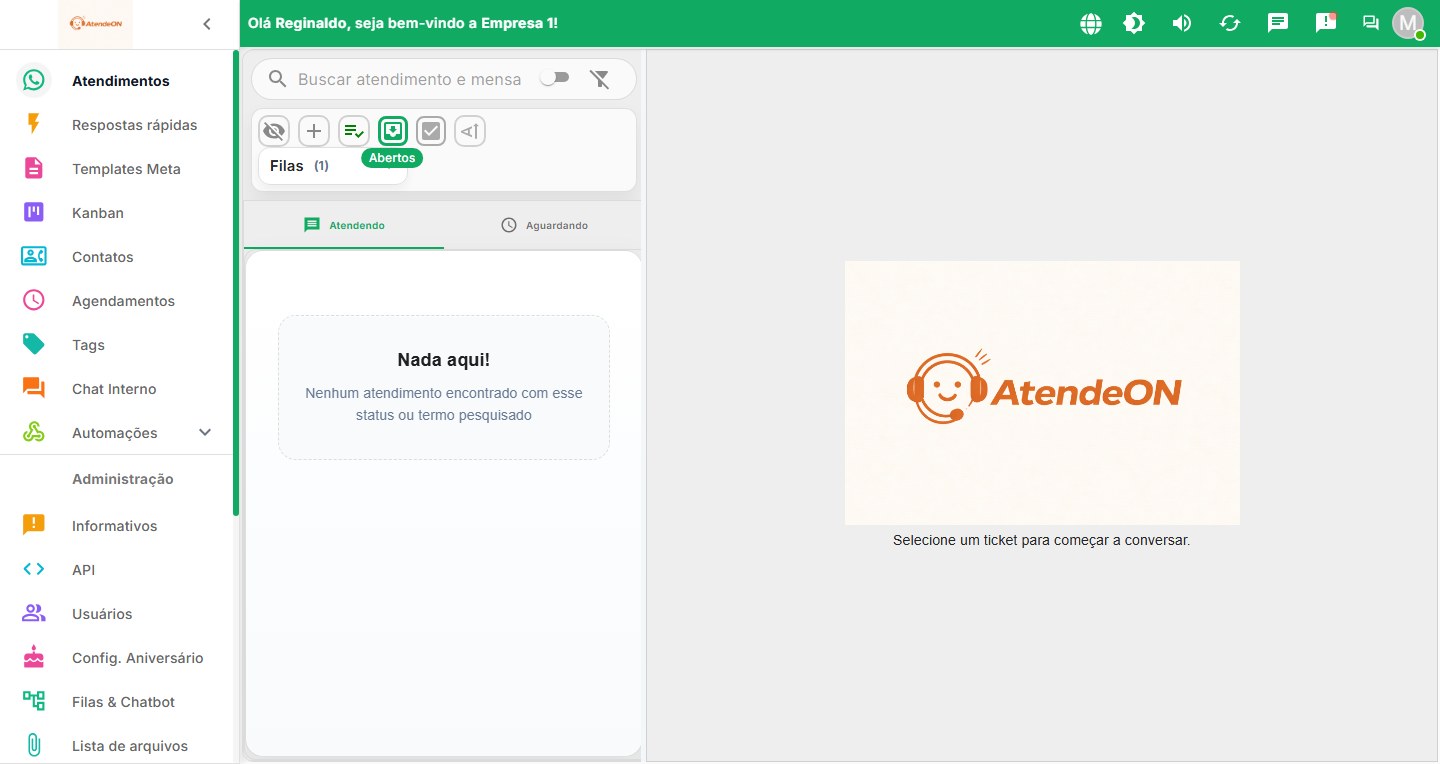Click the search magnifier icon
This screenshot has width=1440, height=764.
(278, 79)
